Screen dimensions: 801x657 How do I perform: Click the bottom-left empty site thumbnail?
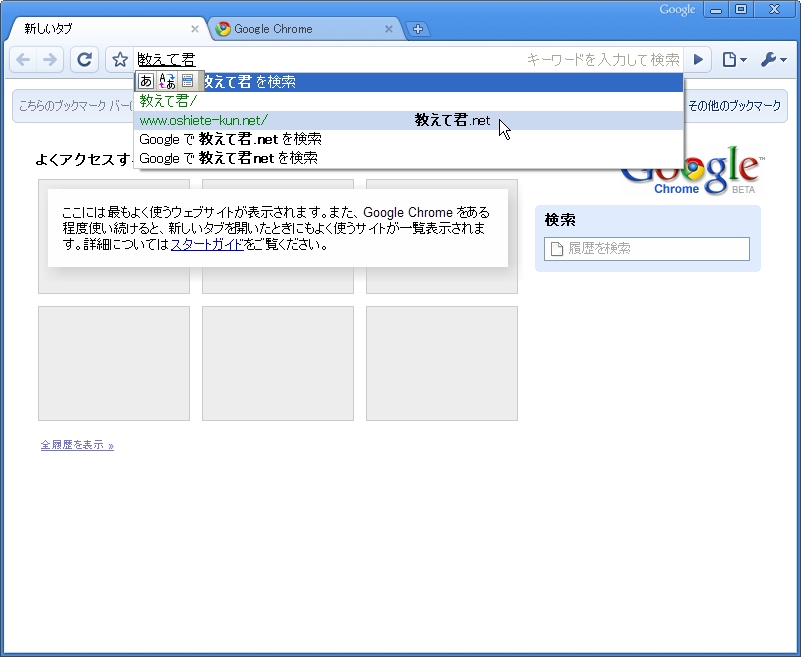(114, 363)
